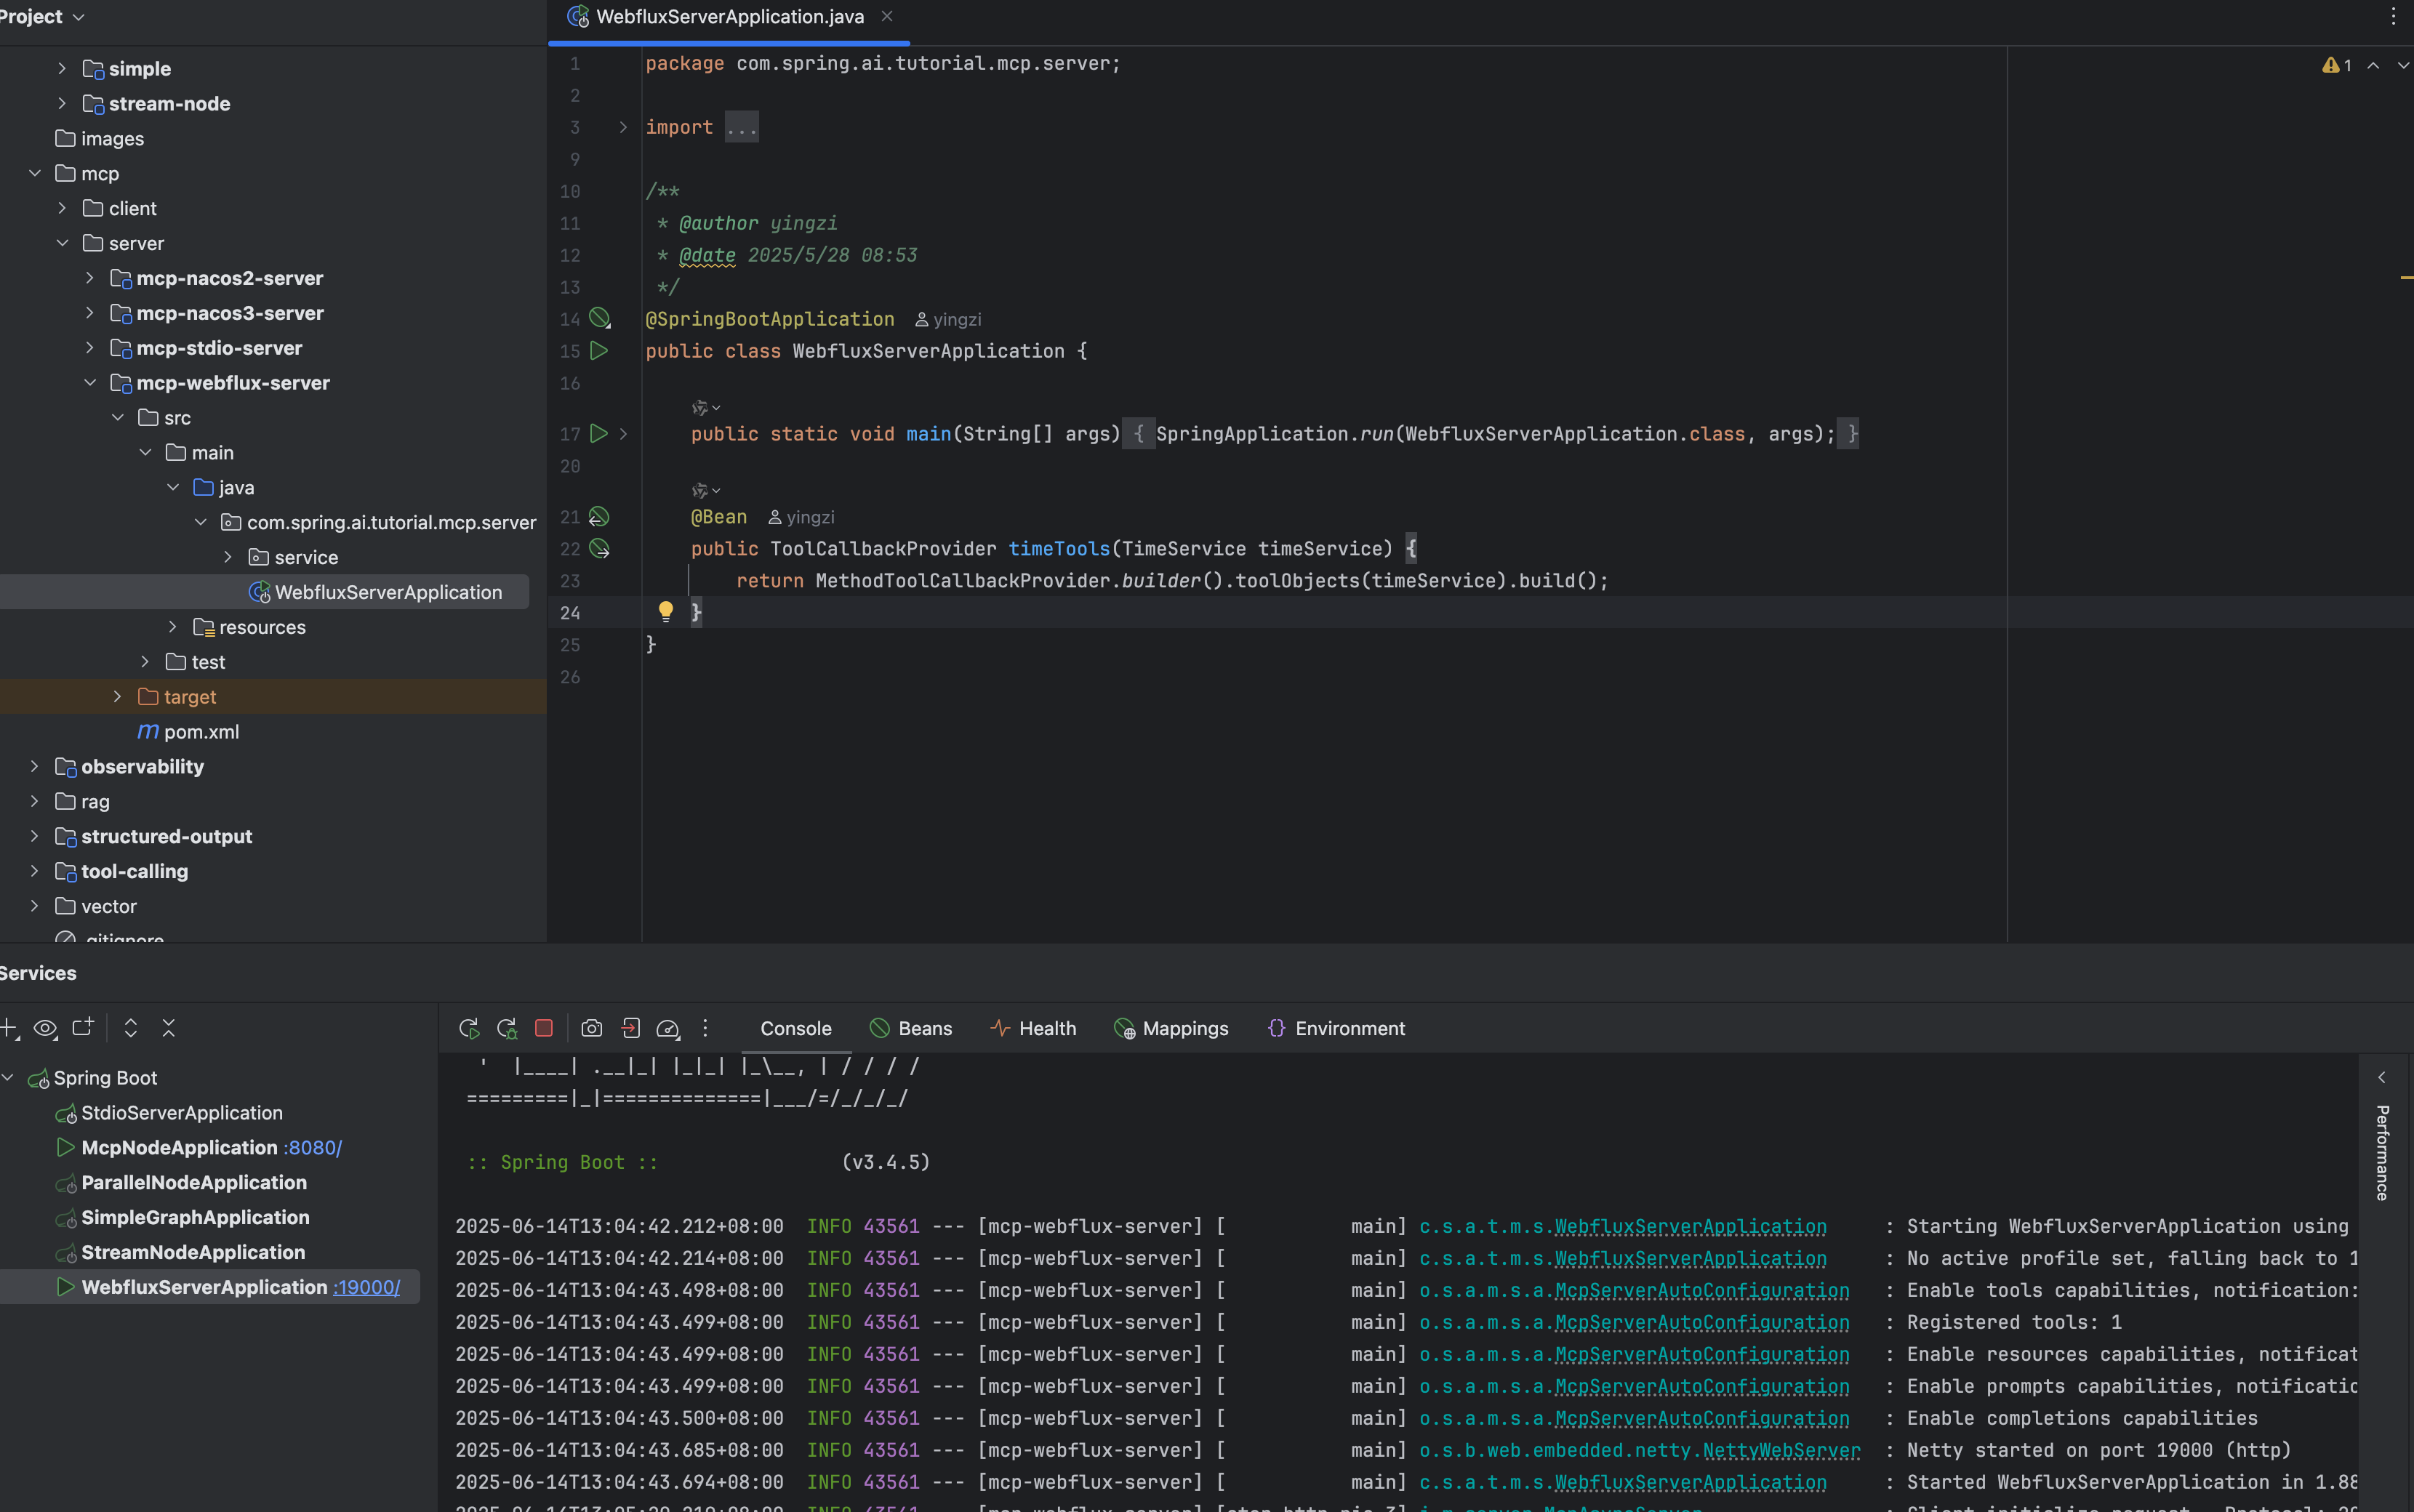2414x1512 pixels.
Task: Click the run gutter icon next to main method
Action: pyautogui.click(x=598, y=433)
